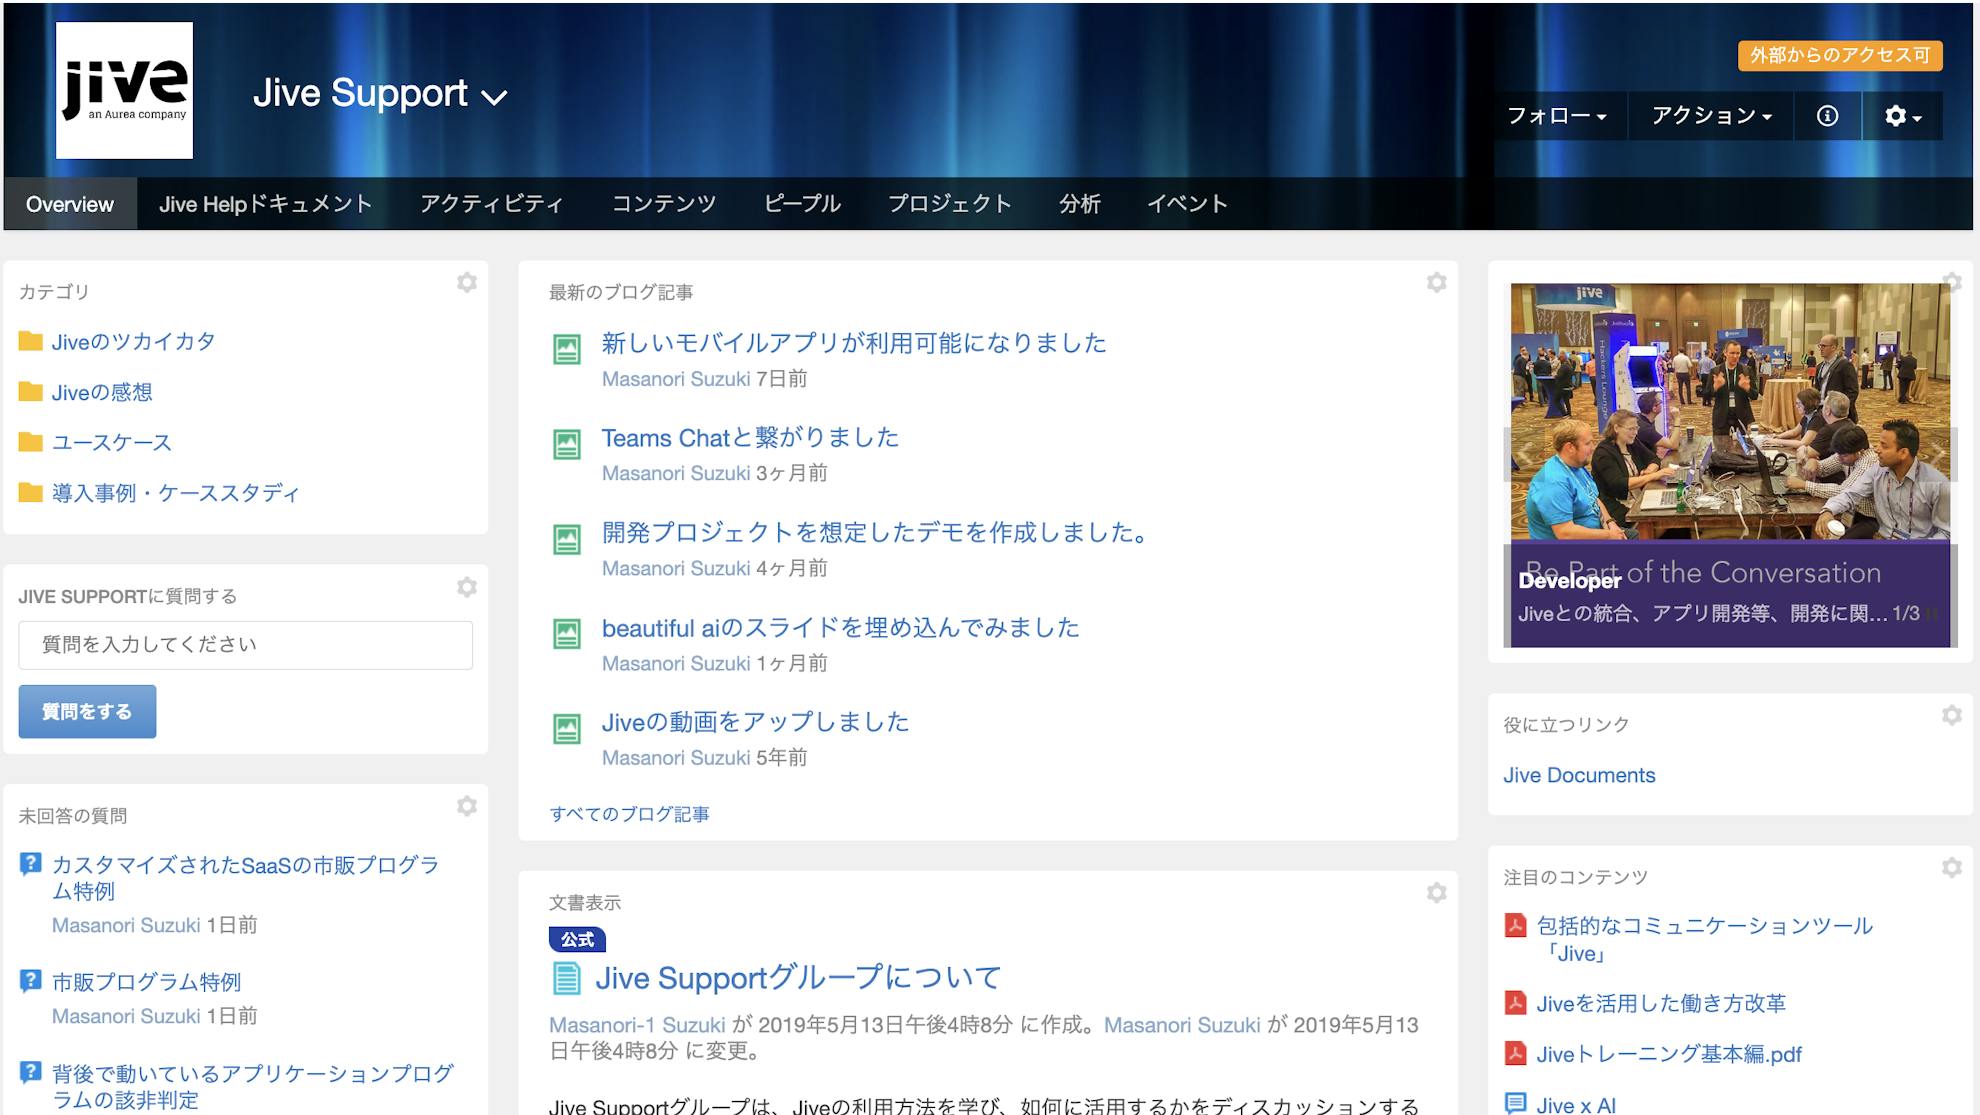This screenshot has width=1980, height=1115.
Task: Open gear icon of カテゴリ widget
Action: [x=467, y=283]
